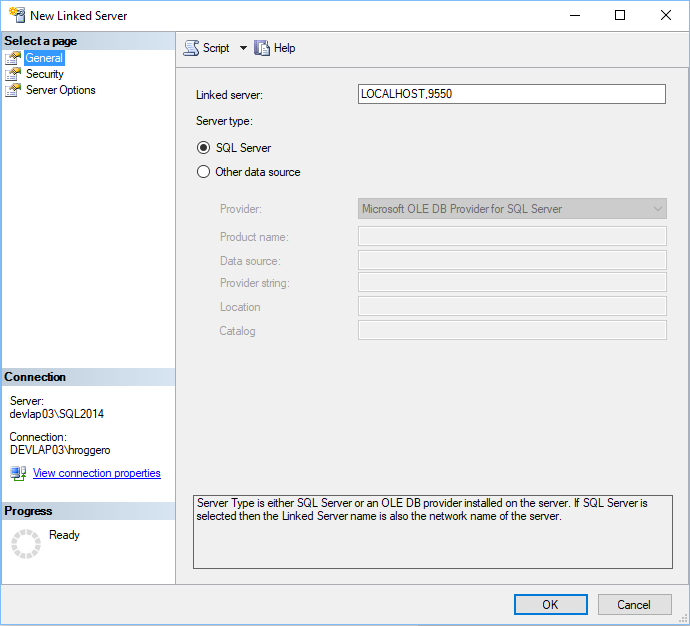The height and width of the screenshot is (626, 690).
Task: Open the Script dropdown arrow
Action: pyautogui.click(x=243, y=48)
